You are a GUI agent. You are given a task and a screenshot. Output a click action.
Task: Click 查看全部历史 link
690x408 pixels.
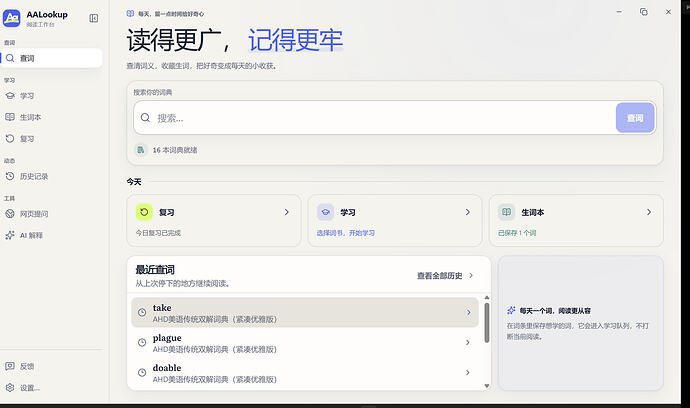coord(440,276)
